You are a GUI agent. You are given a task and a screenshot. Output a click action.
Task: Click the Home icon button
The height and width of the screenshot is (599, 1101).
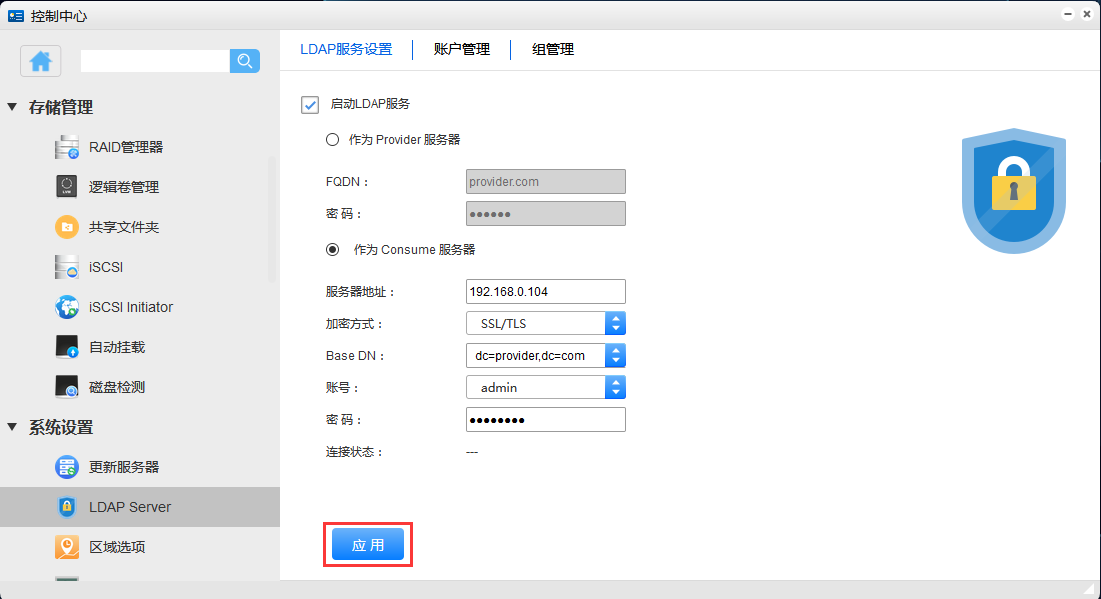[41, 61]
